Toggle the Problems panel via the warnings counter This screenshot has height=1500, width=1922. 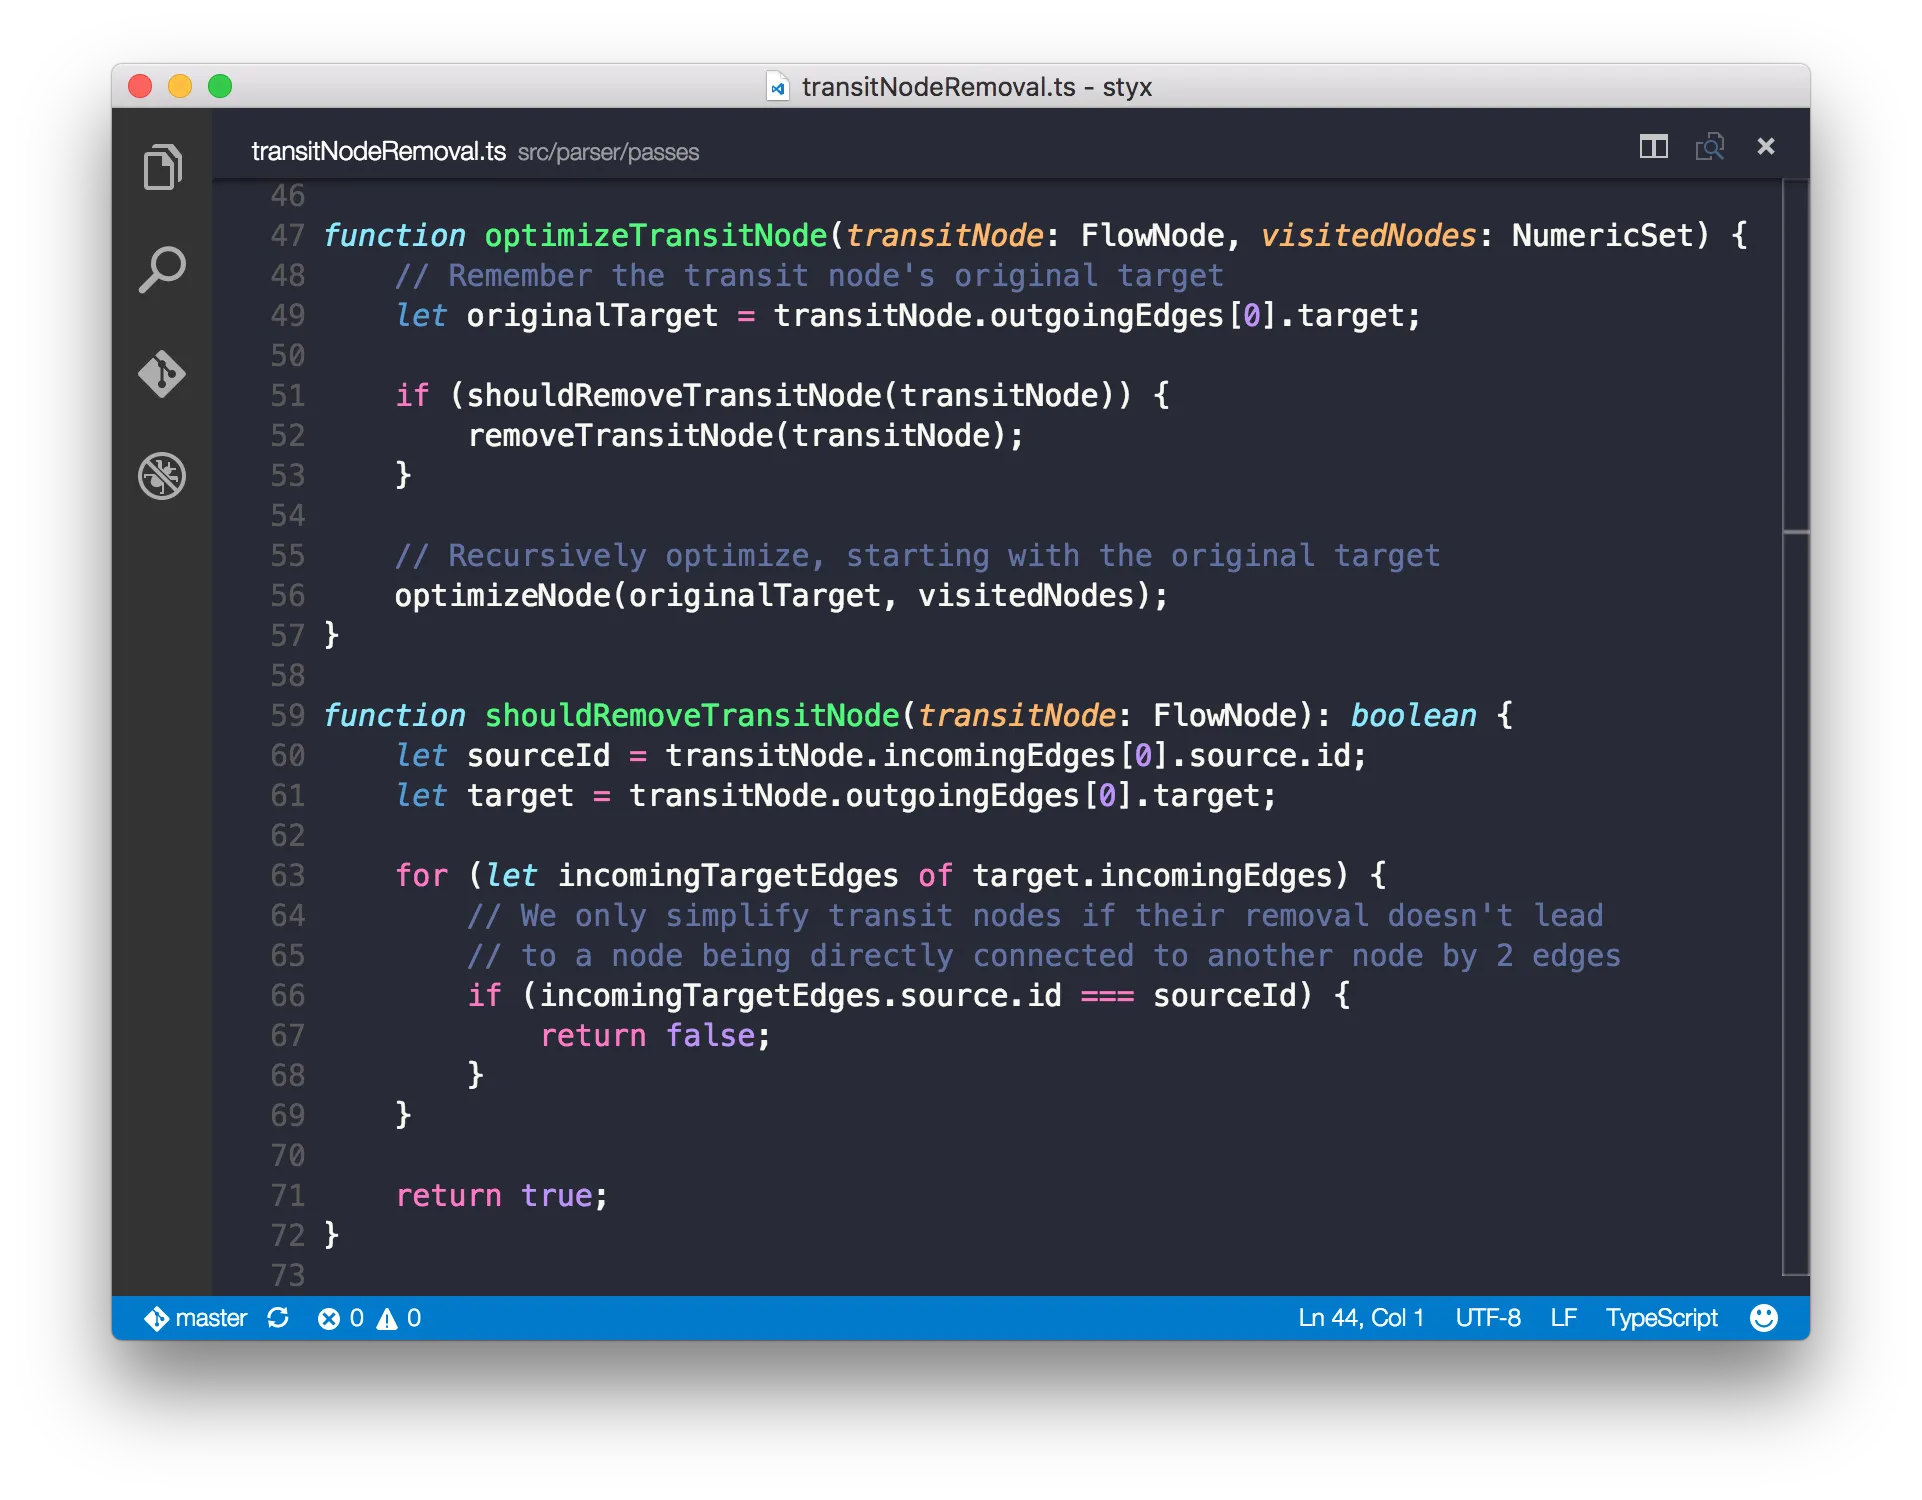click(397, 1318)
